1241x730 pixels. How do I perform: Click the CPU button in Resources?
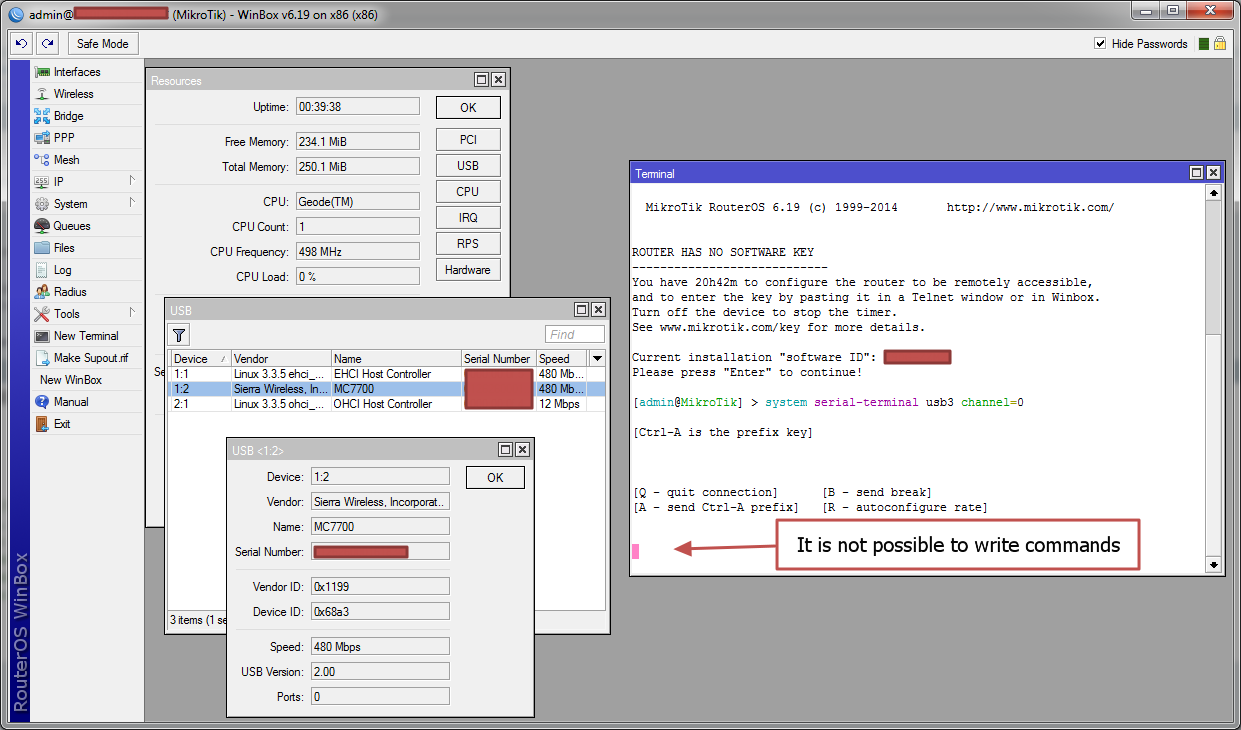468,192
